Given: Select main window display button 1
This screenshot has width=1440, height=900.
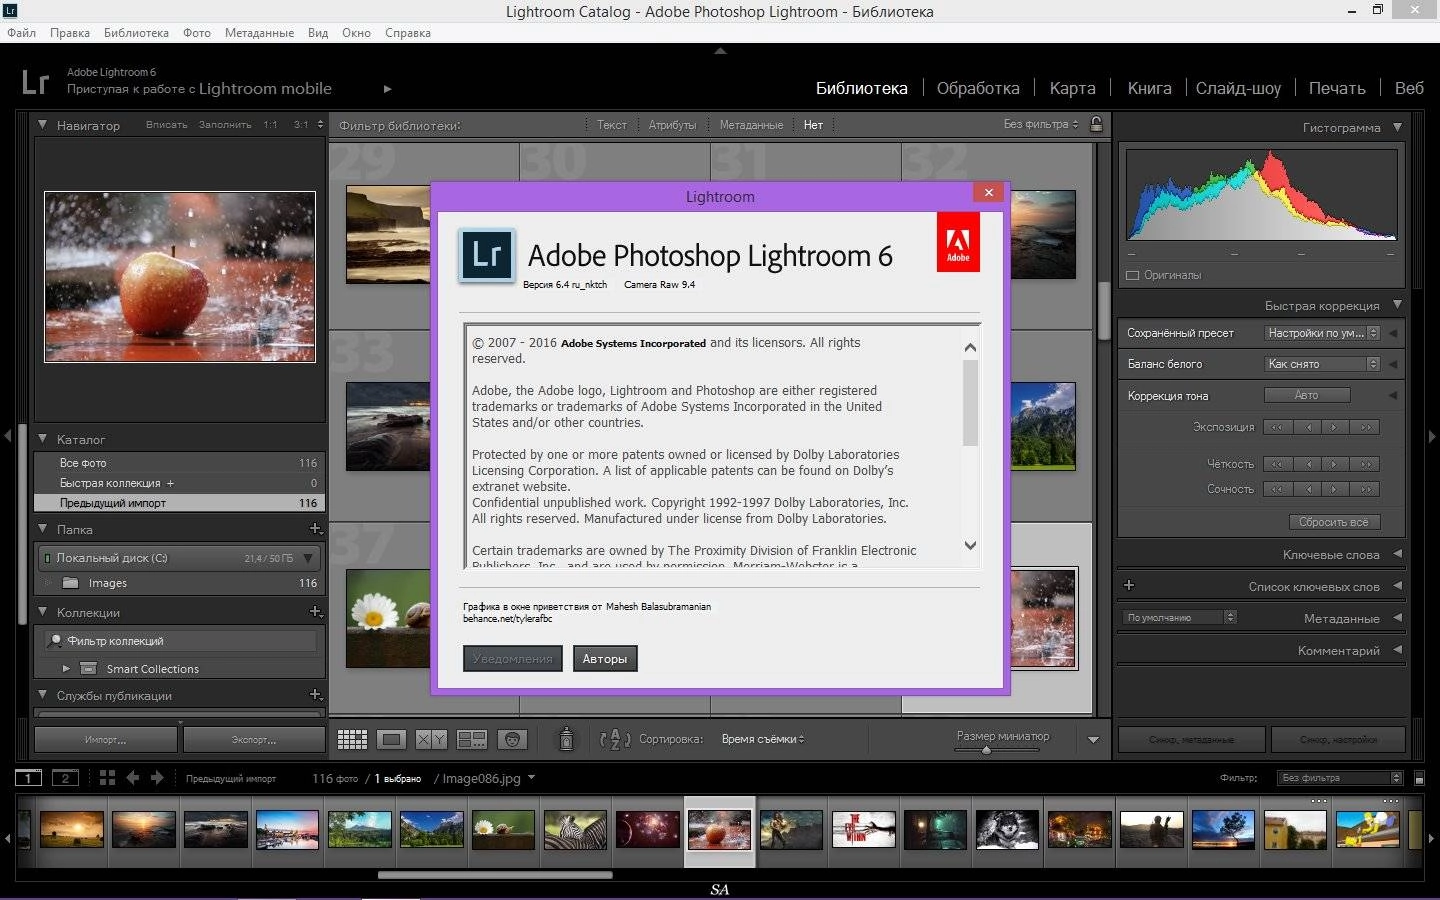Looking at the screenshot, I should point(28,778).
